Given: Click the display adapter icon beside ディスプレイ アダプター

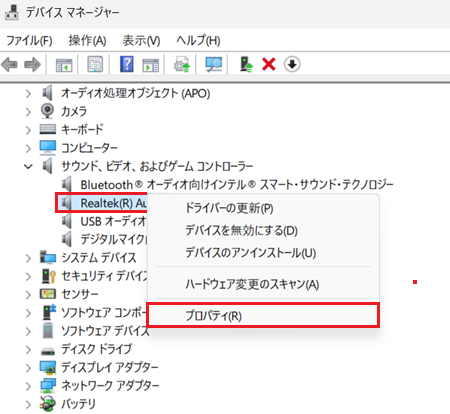Looking at the screenshot, I should point(48,367).
